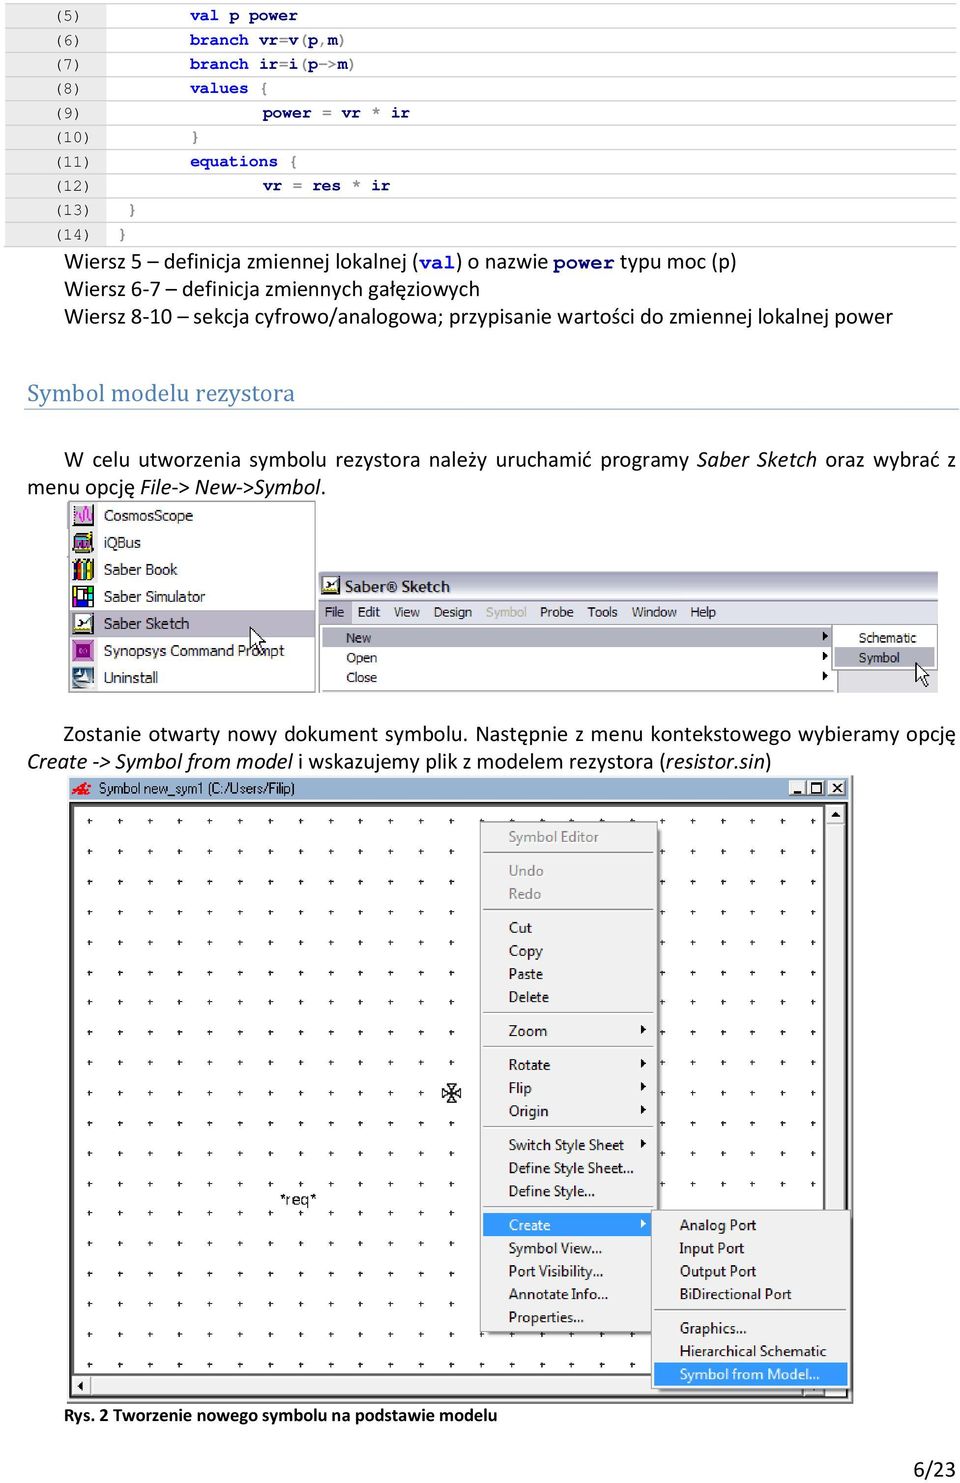Expand the Open submenu arrow

click(x=825, y=656)
